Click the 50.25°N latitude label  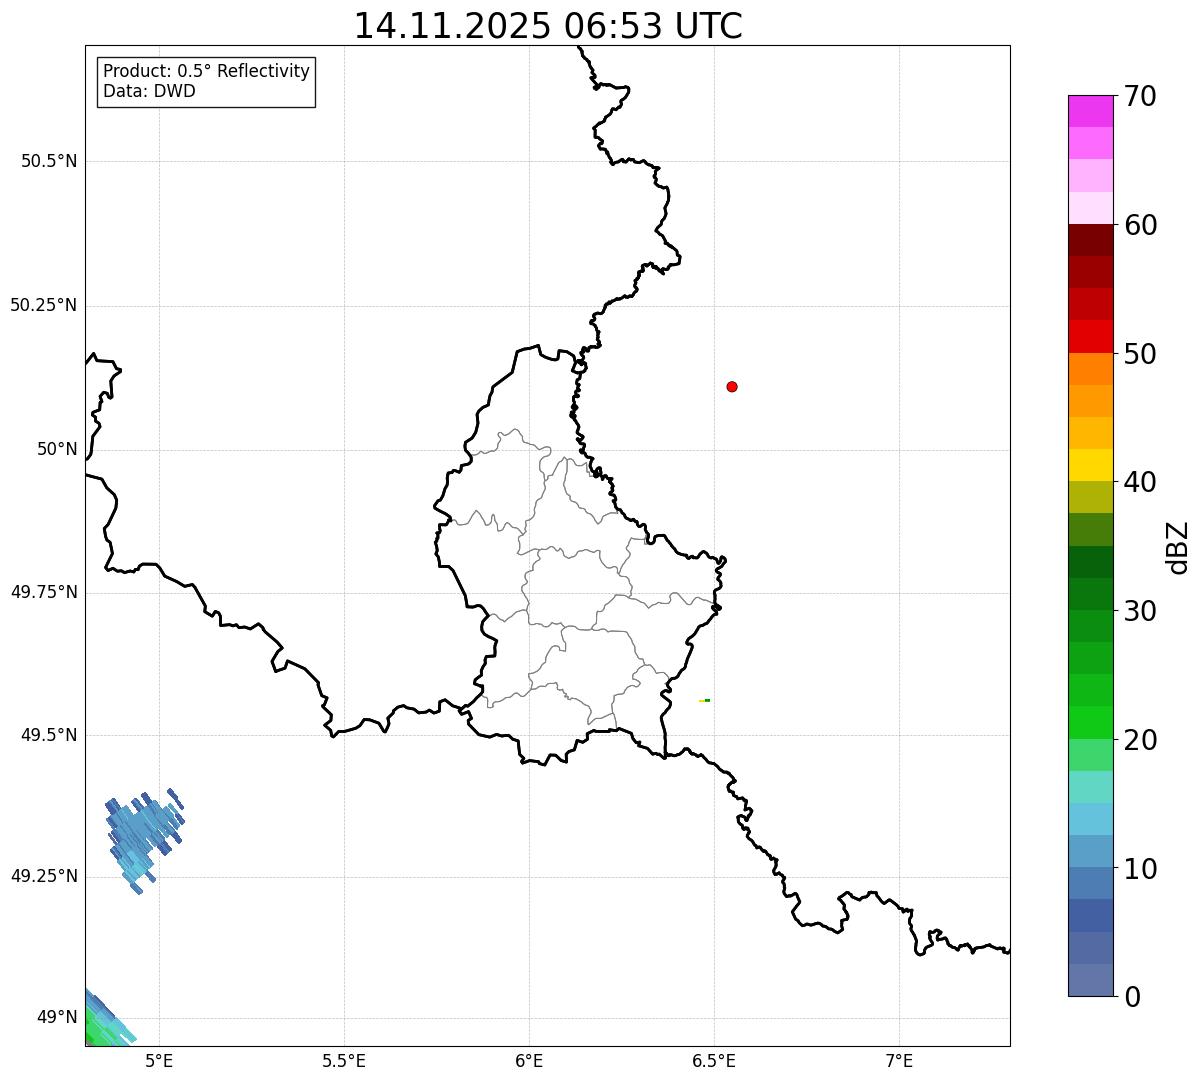coord(44,305)
